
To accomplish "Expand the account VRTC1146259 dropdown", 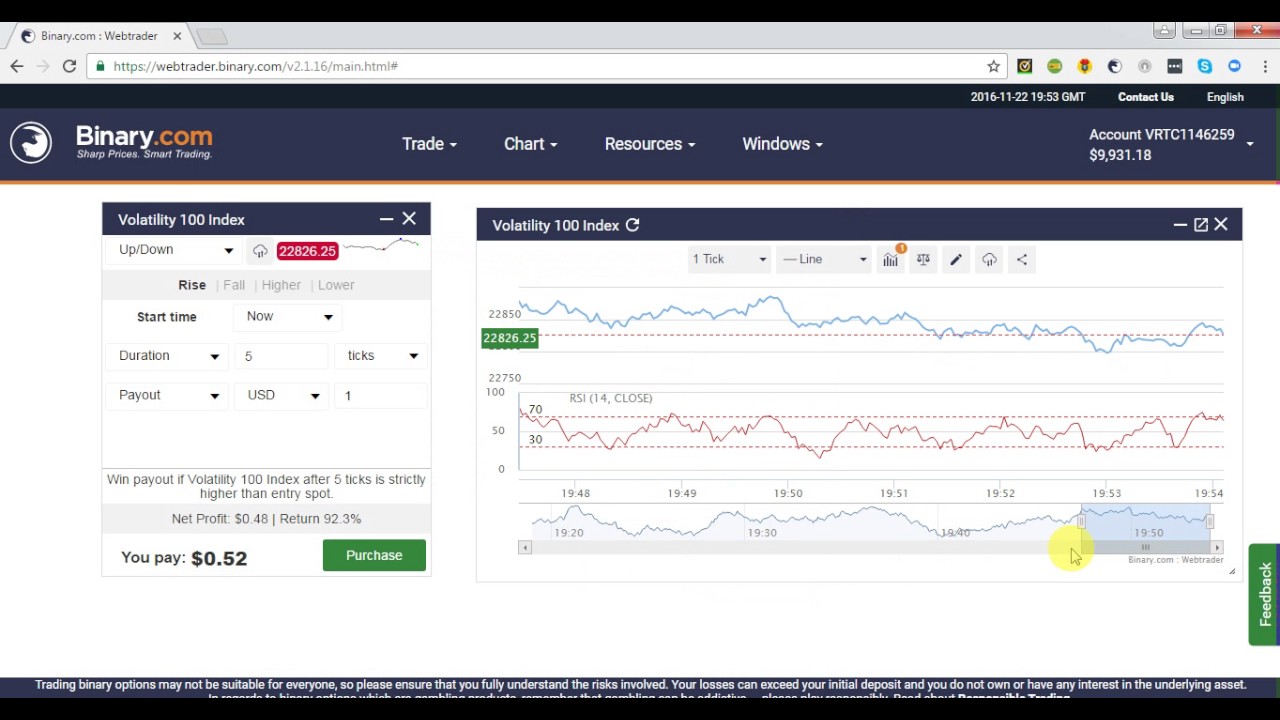I will tap(1170, 144).
